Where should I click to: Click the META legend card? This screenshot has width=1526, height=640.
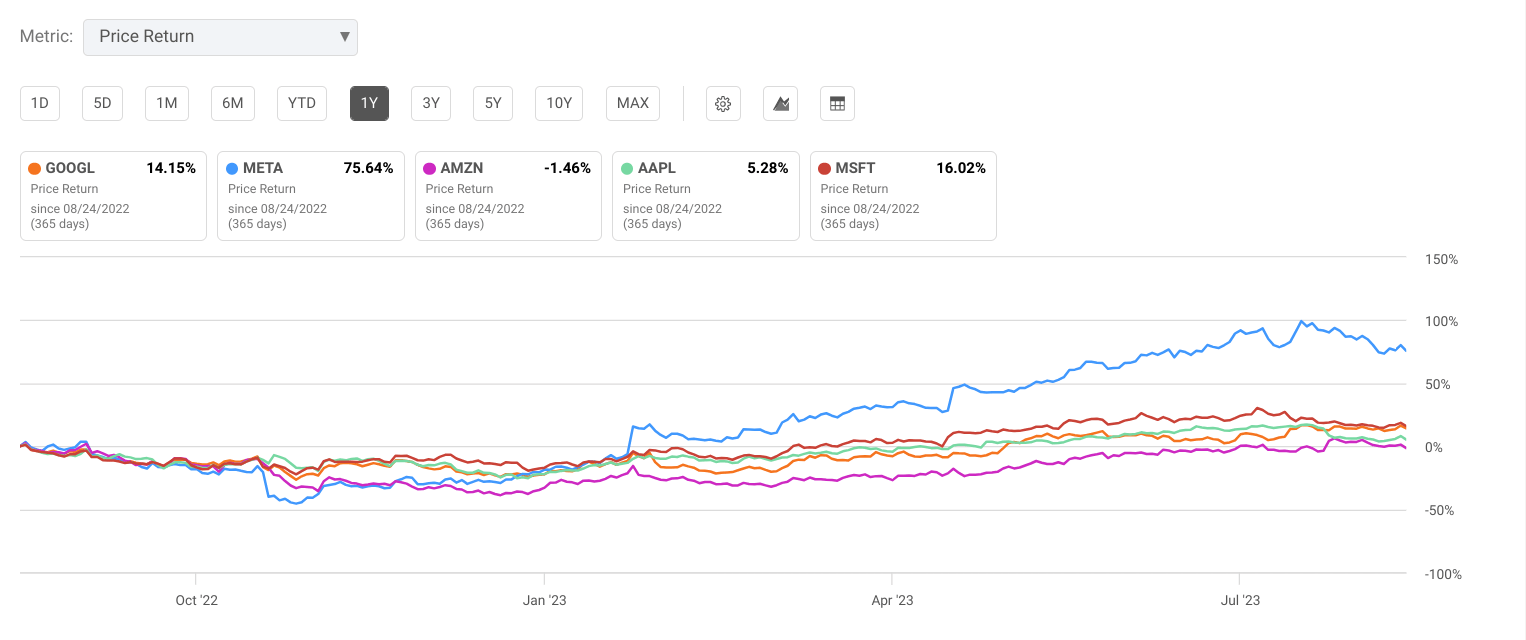[310, 196]
